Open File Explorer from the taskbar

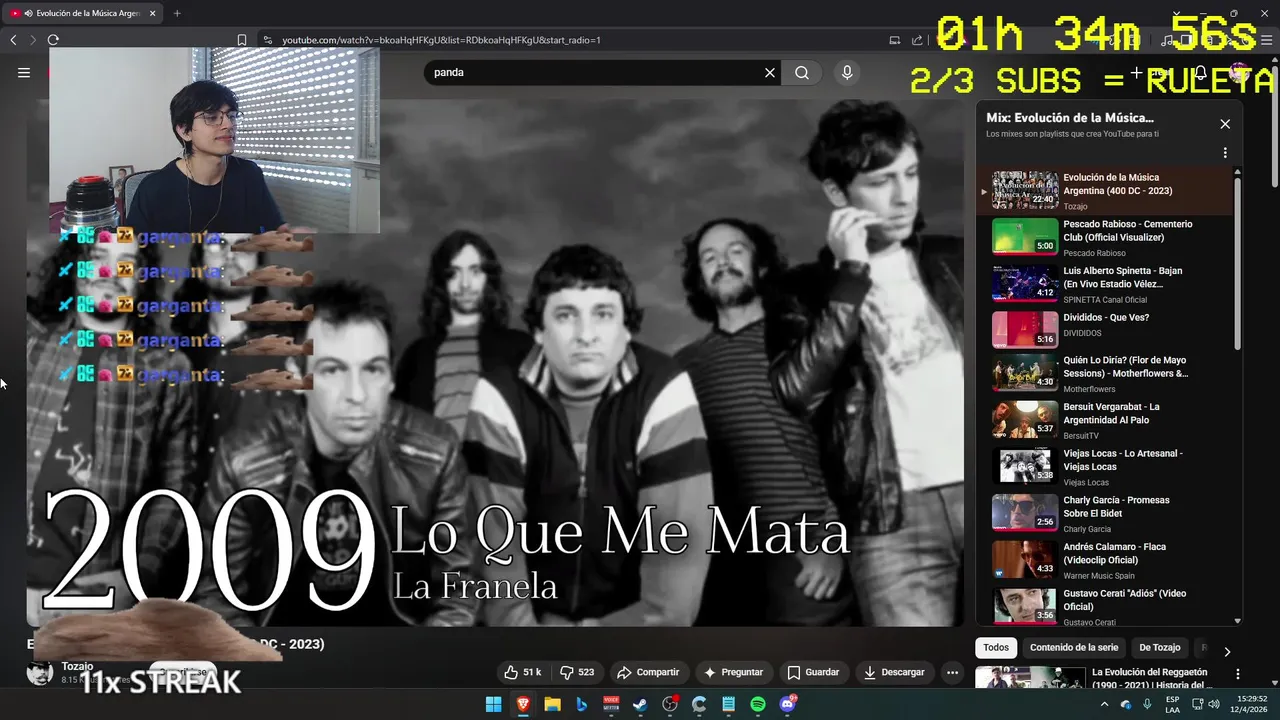[x=552, y=704]
